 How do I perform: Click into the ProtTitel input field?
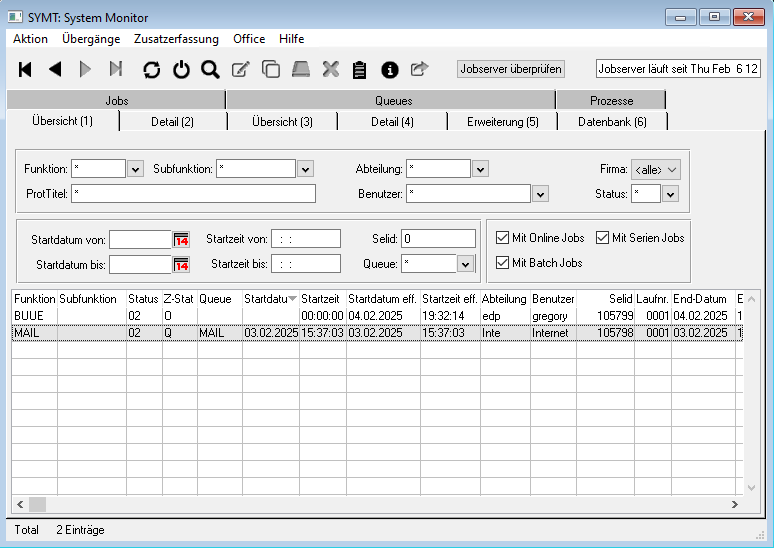193,194
